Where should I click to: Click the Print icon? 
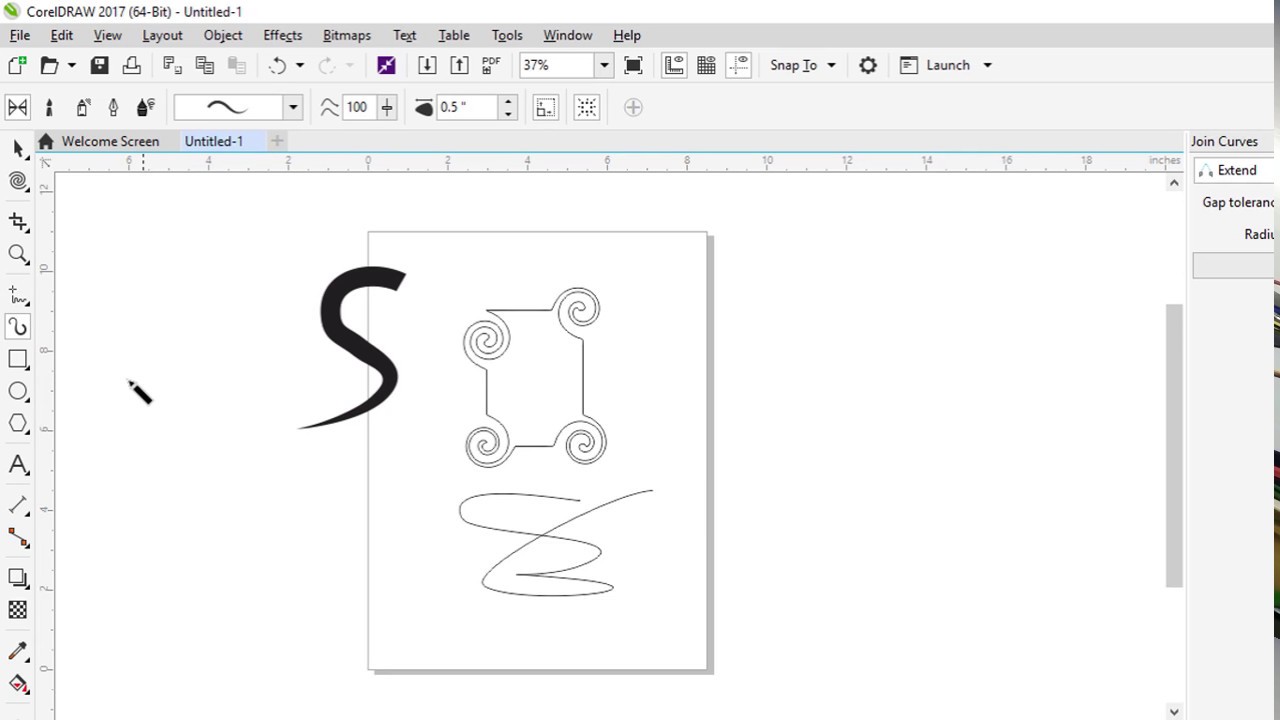click(x=131, y=65)
